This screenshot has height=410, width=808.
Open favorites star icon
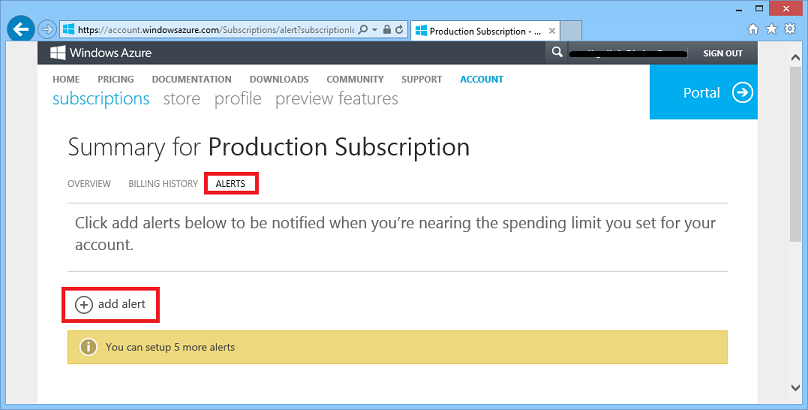click(771, 29)
